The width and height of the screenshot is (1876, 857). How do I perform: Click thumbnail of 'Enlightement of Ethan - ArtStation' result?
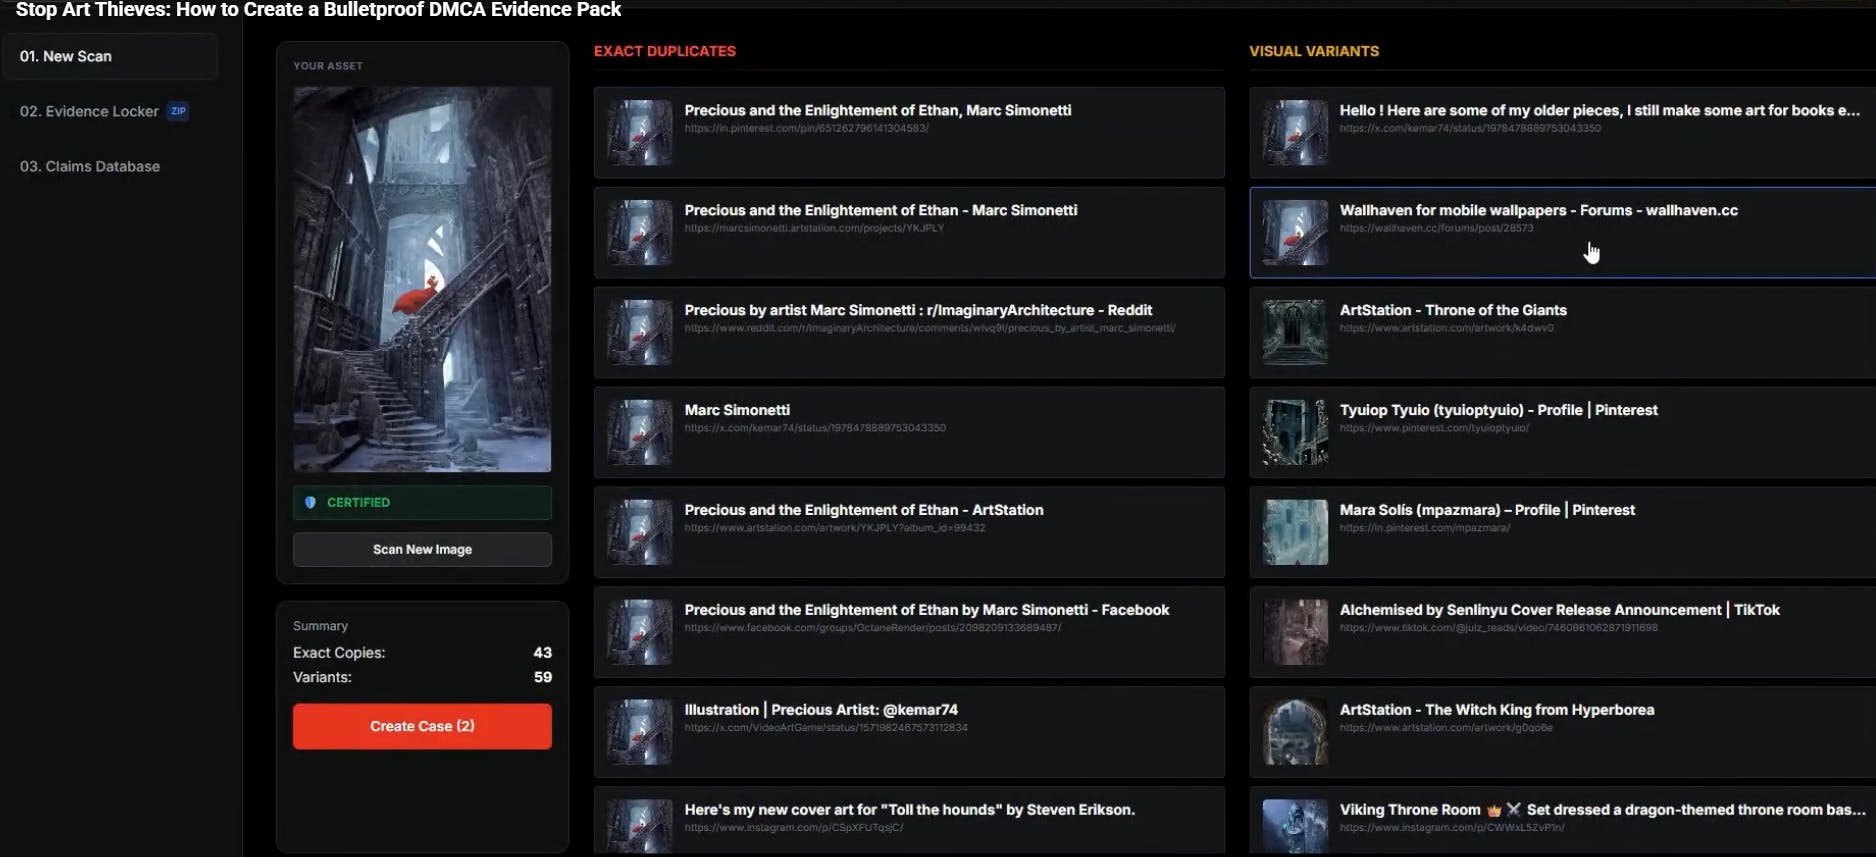pyautogui.click(x=640, y=532)
